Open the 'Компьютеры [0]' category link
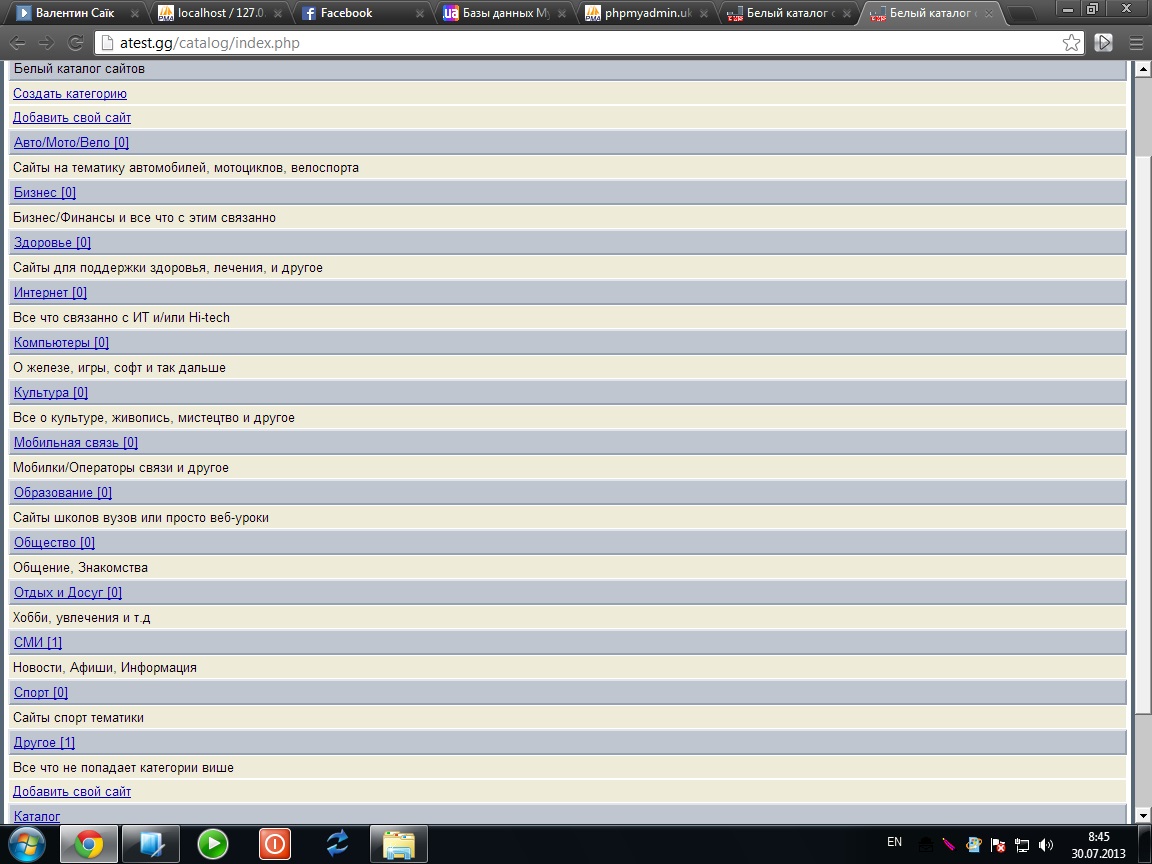1152x864 pixels. coord(61,343)
